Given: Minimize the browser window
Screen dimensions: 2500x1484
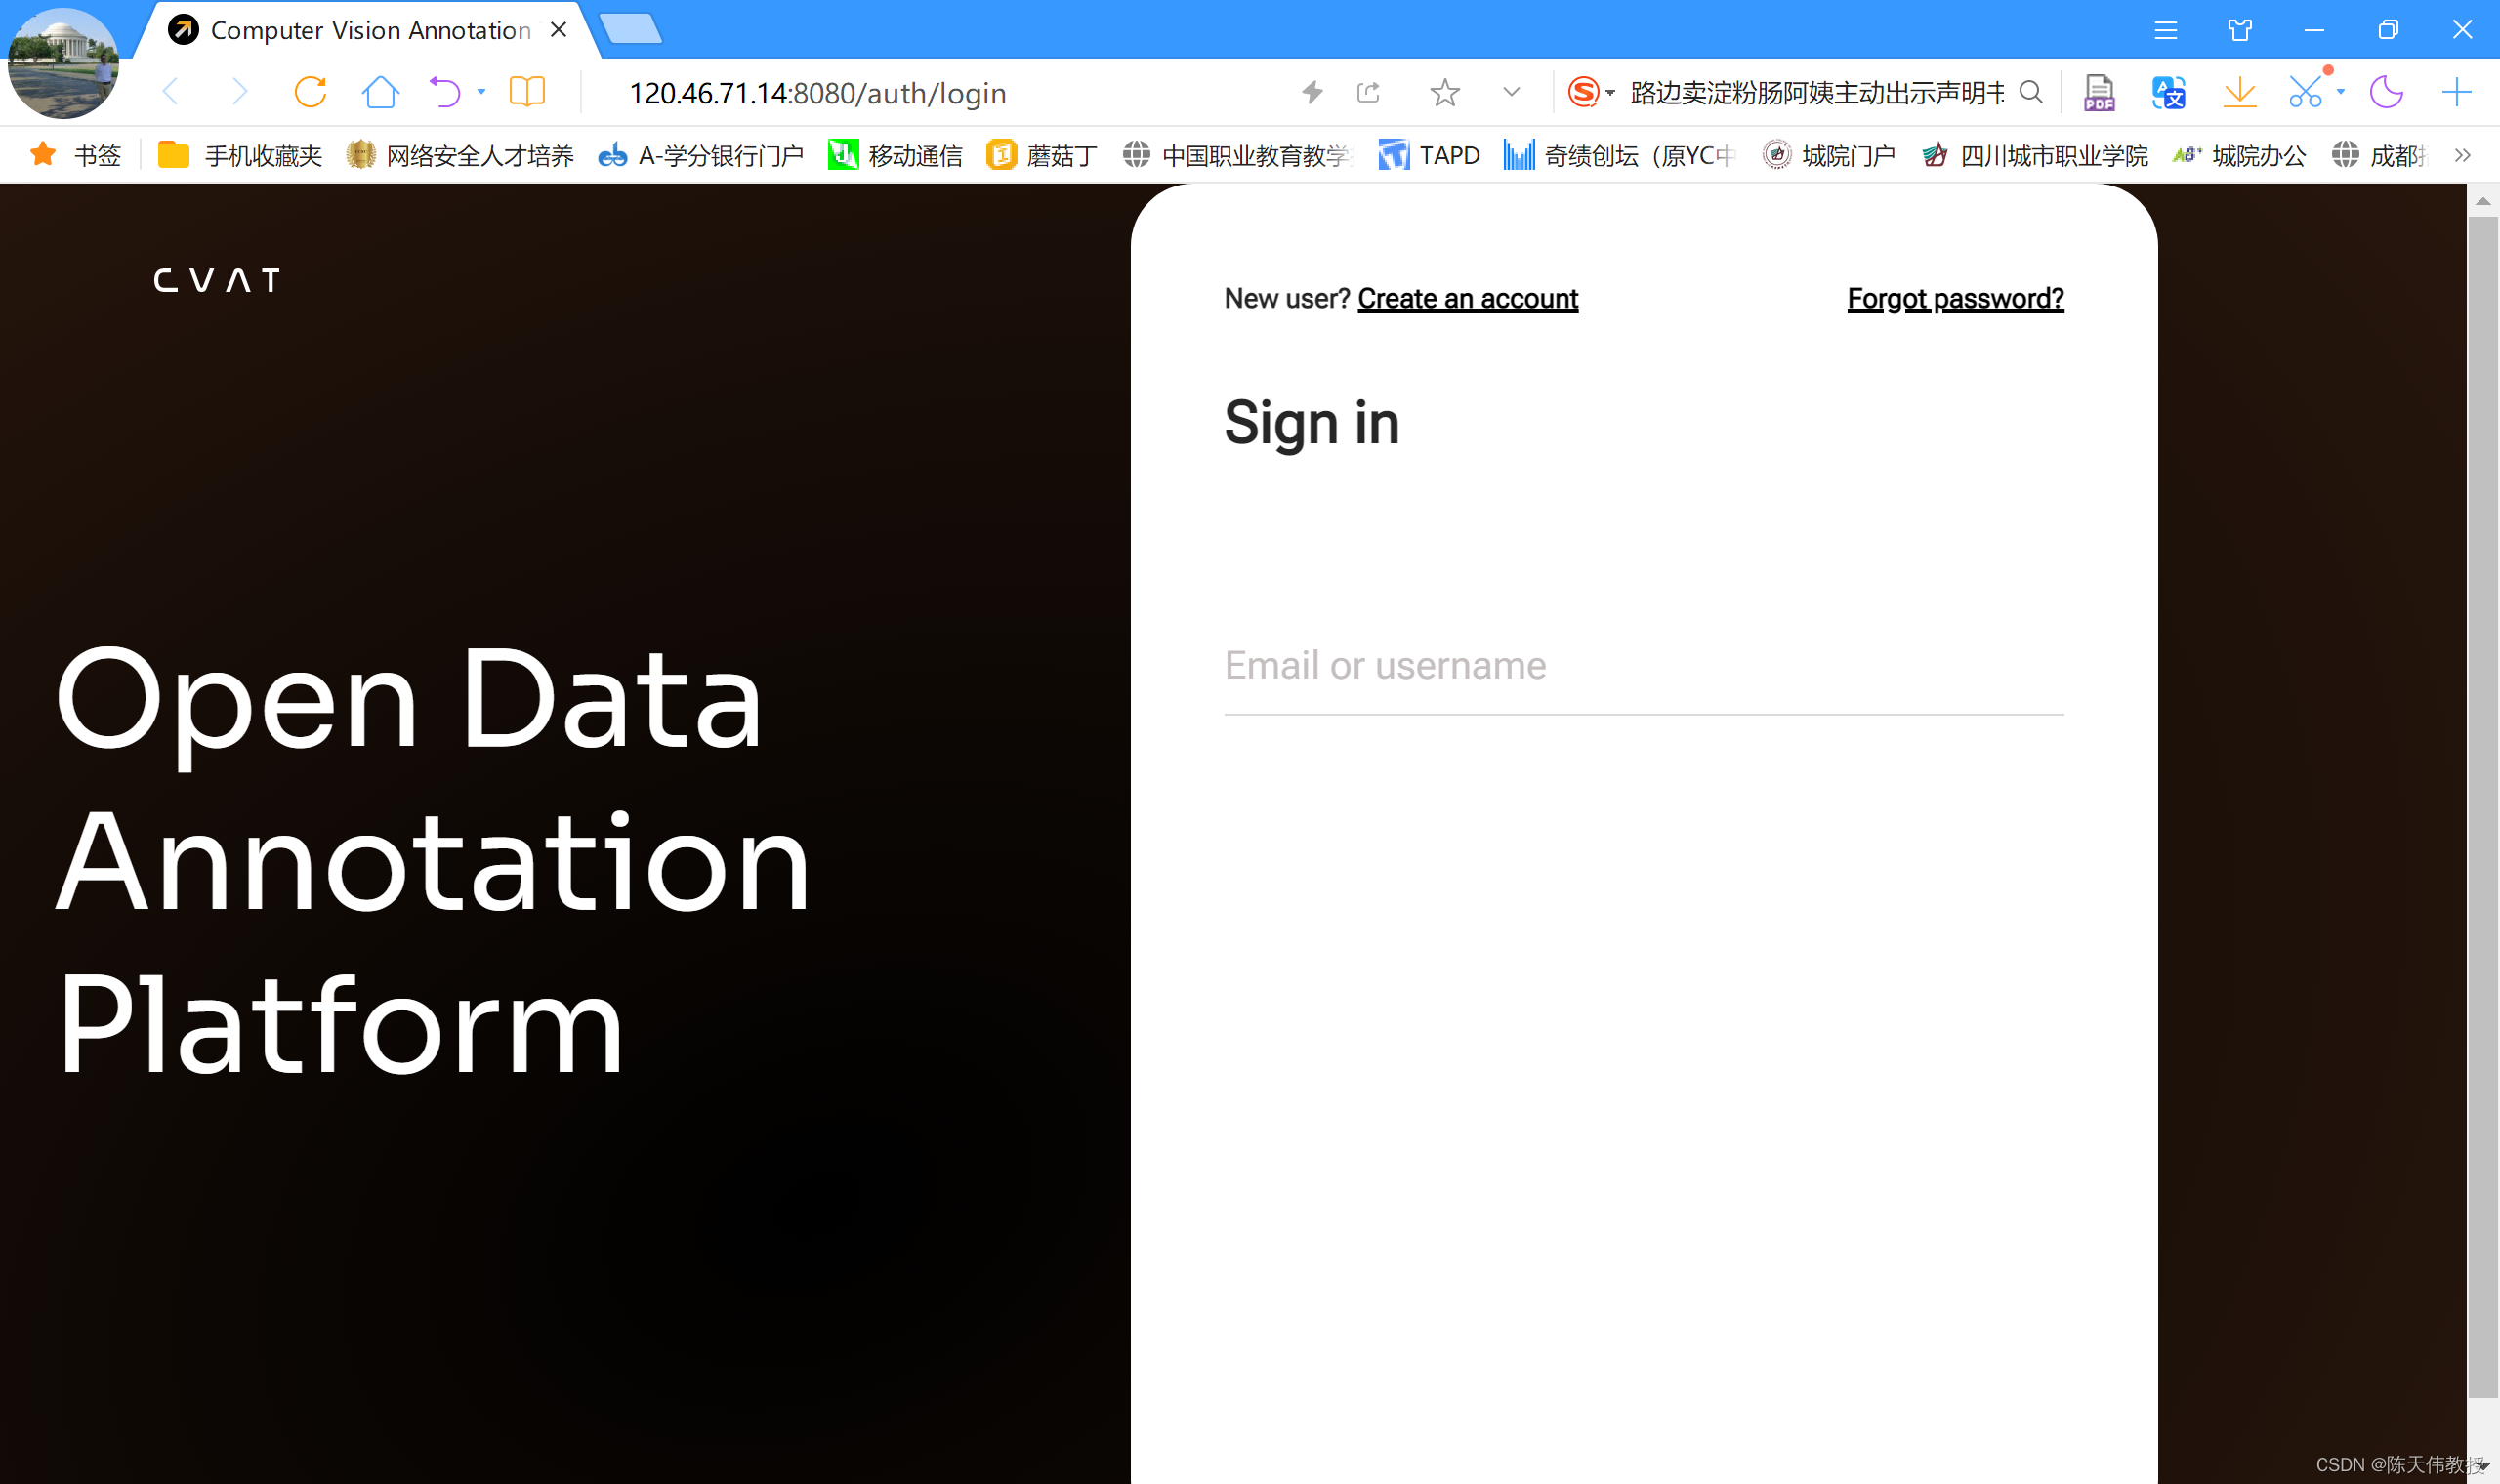Looking at the screenshot, I should point(2314,30).
